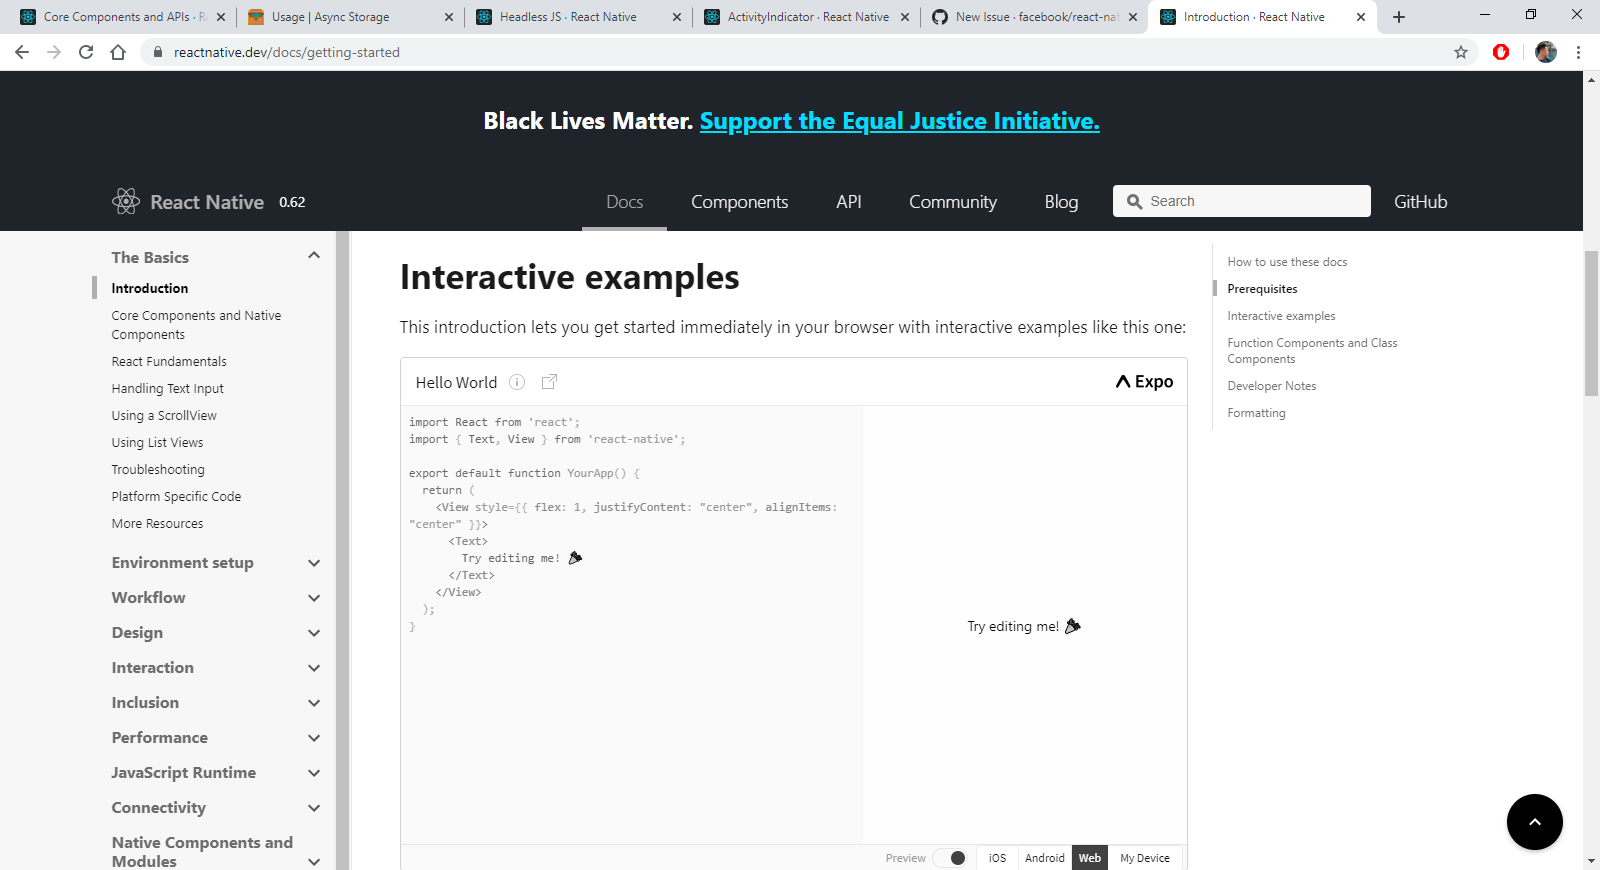Open the Chrome profile avatar
This screenshot has width=1600, height=870.
coord(1546,52)
